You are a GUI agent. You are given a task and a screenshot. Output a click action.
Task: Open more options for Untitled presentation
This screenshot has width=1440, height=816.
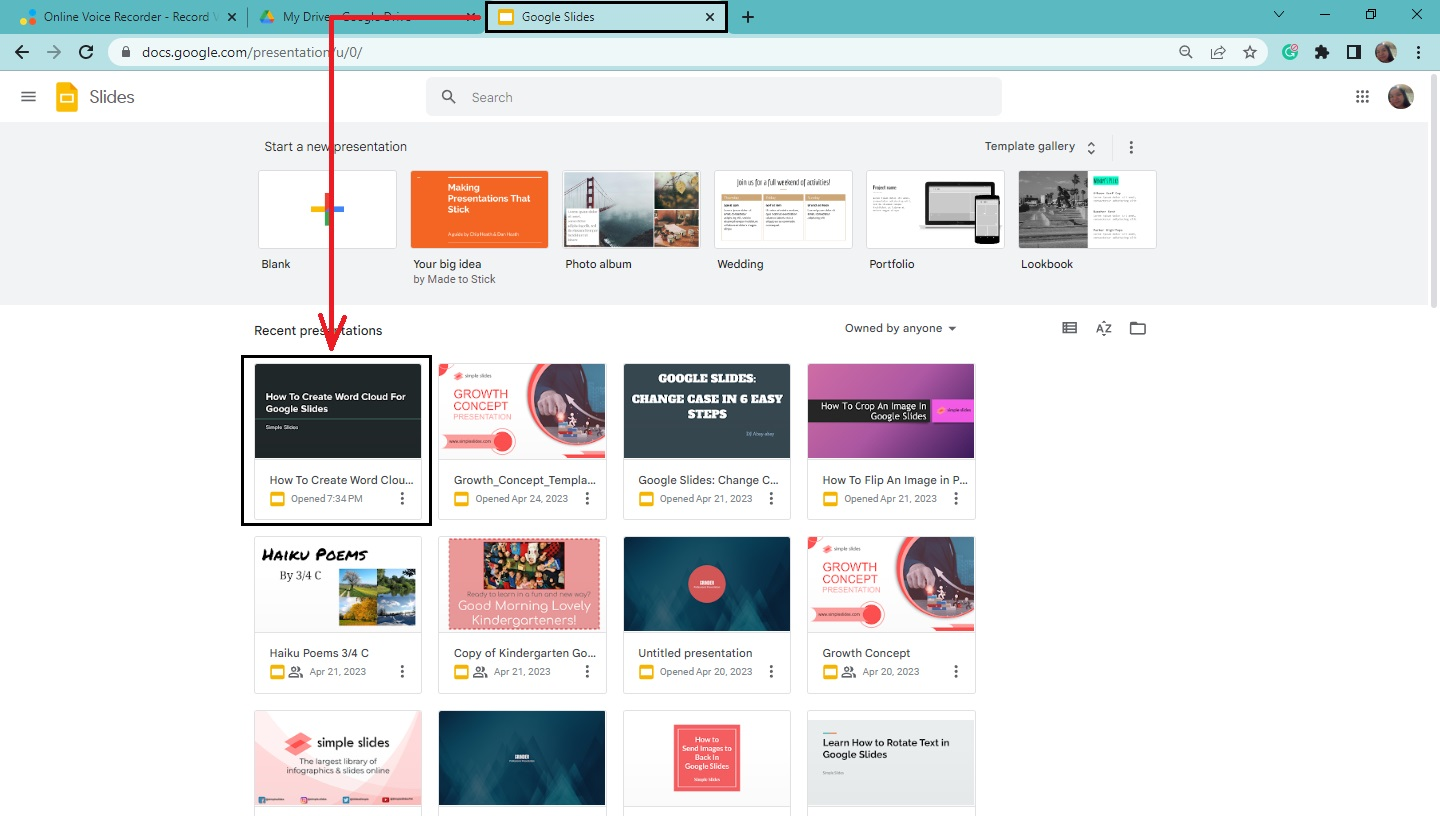pyautogui.click(x=772, y=671)
